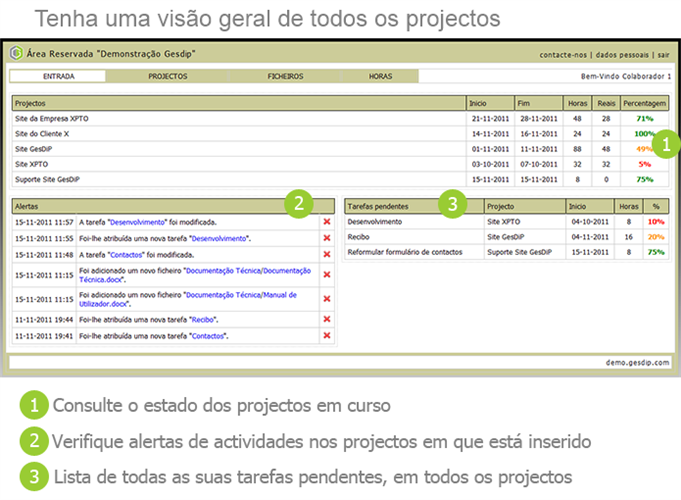681x500 pixels.
Task: Click the contacte-nos link
Action: point(563,54)
